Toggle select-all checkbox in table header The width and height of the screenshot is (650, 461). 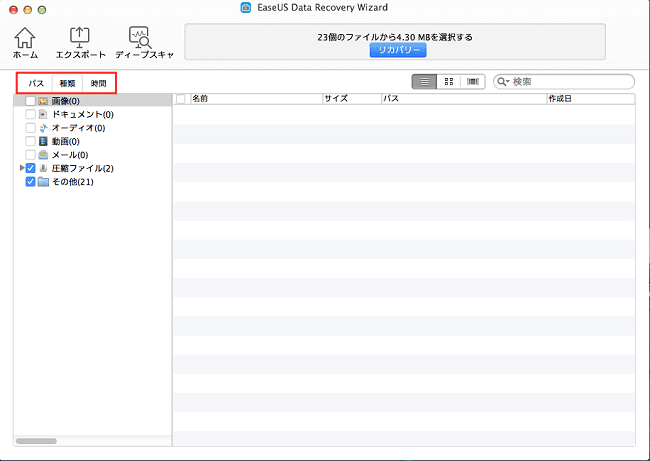(x=181, y=99)
